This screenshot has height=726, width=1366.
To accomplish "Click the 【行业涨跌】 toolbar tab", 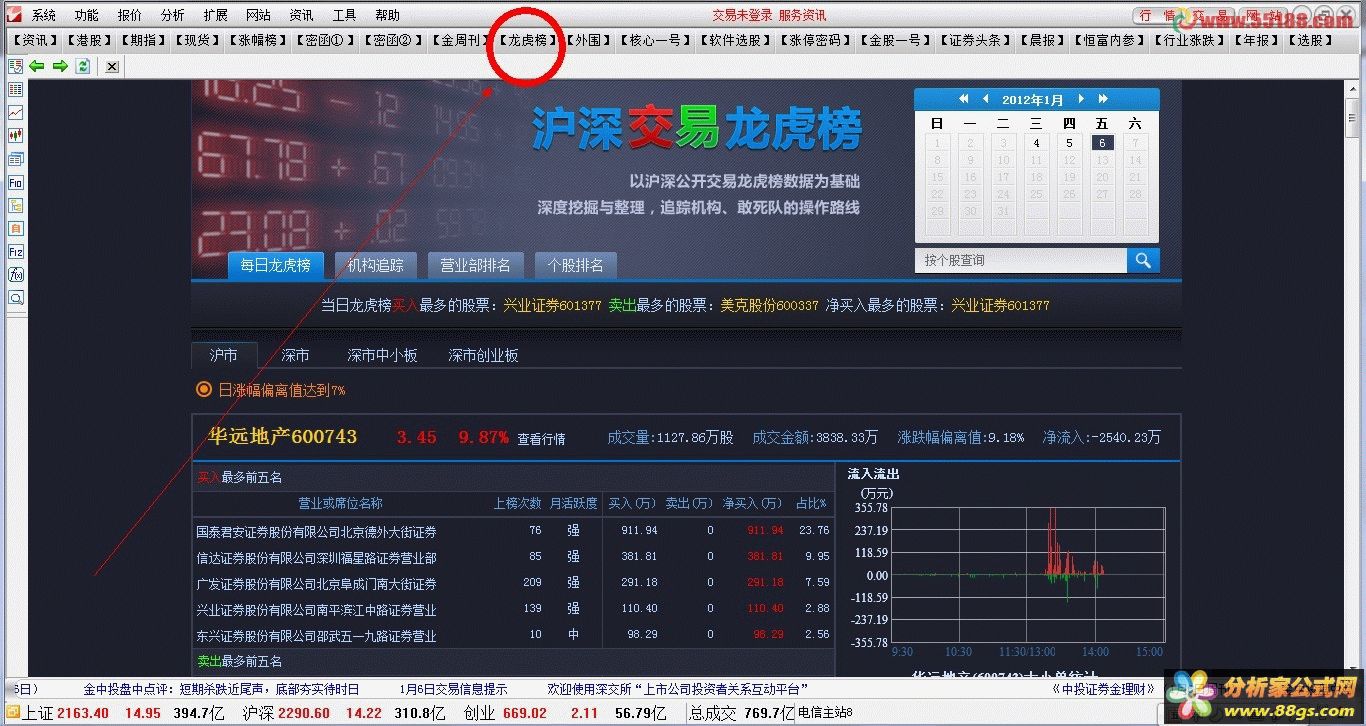I will 1189,40.
